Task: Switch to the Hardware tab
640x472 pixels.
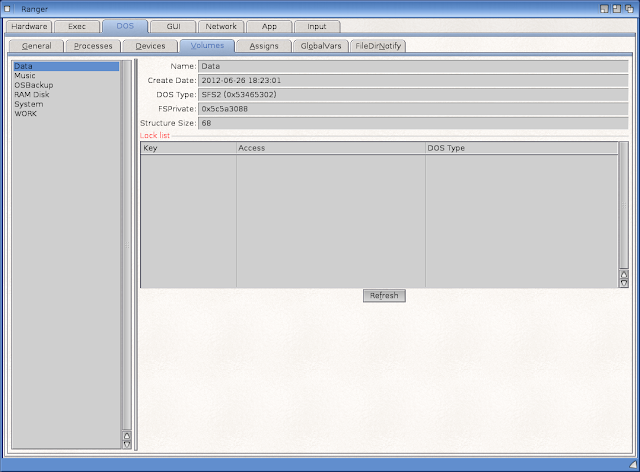Action: [29, 26]
